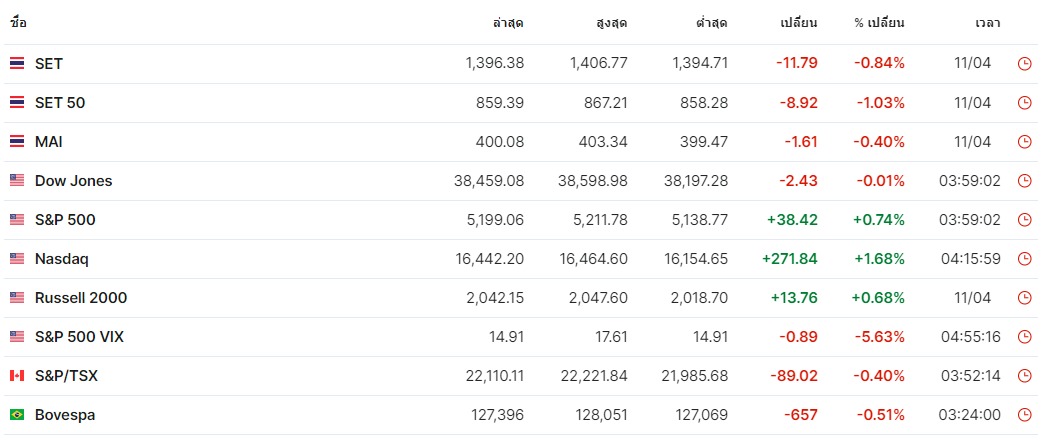
Task: Click the clock icon in the SET row
Action: (1024, 64)
